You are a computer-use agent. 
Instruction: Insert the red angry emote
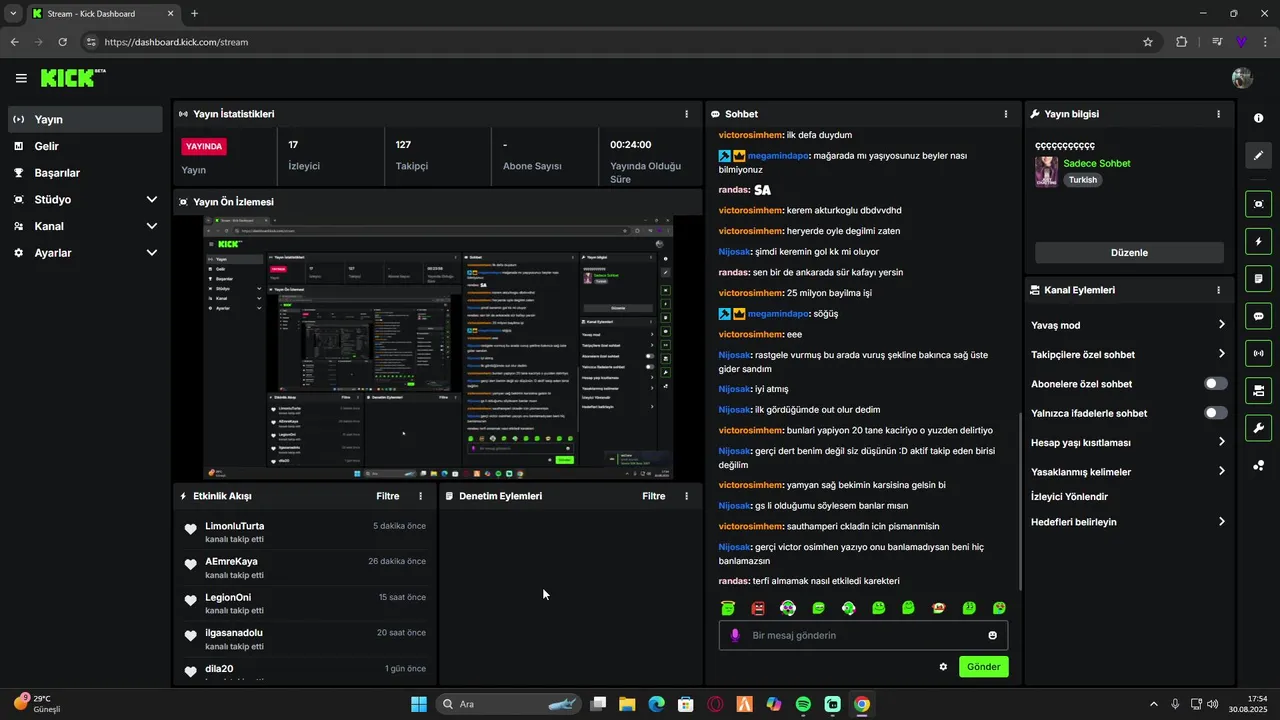point(758,607)
